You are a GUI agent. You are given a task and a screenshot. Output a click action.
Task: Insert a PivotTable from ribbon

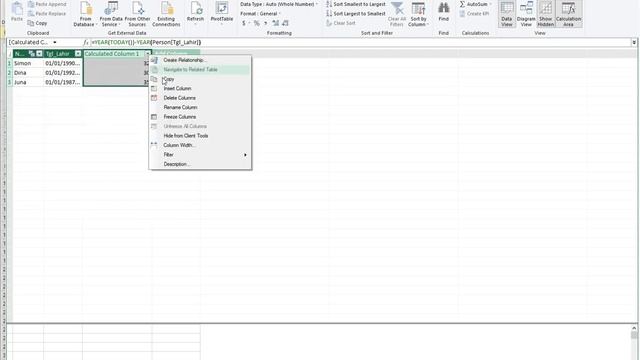tap(222, 12)
